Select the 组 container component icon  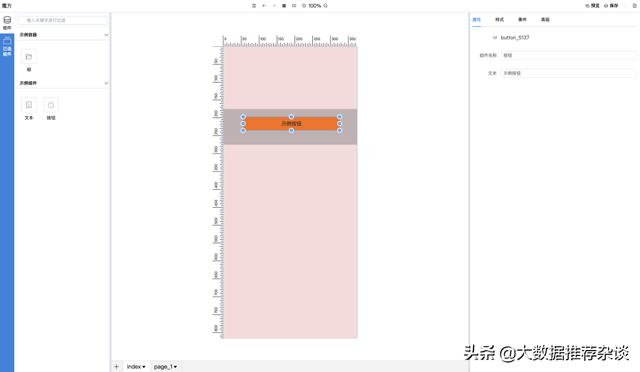[x=29, y=57]
